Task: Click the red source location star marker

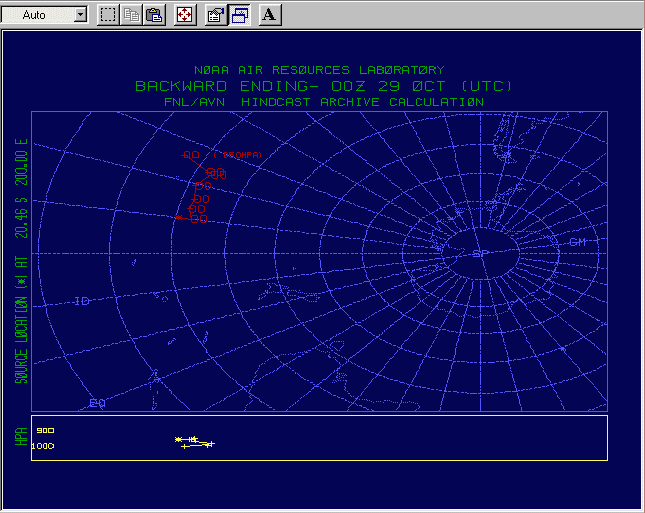Action: coord(178,217)
